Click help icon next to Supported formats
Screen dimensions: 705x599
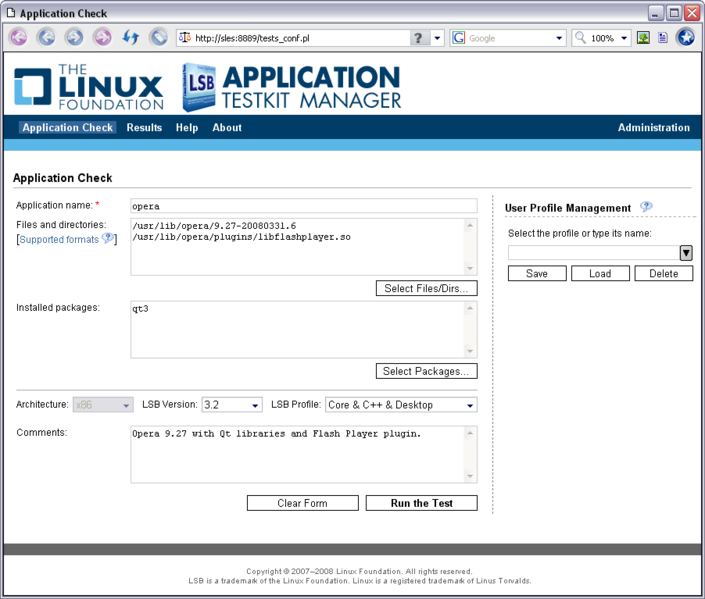[107, 238]
